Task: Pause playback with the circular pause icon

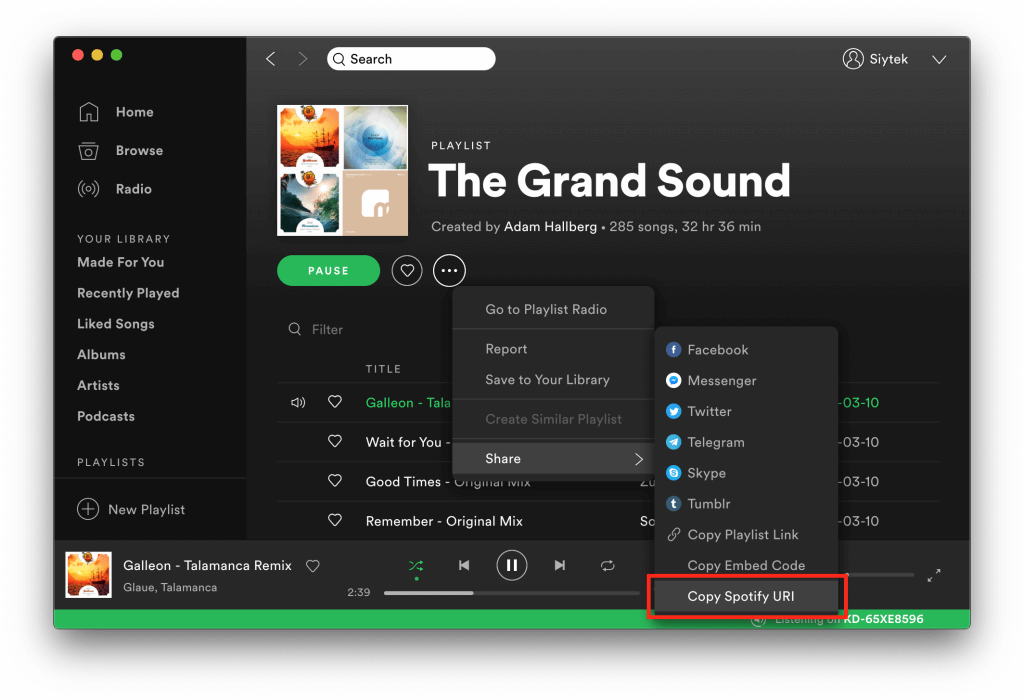Action: 511,566
